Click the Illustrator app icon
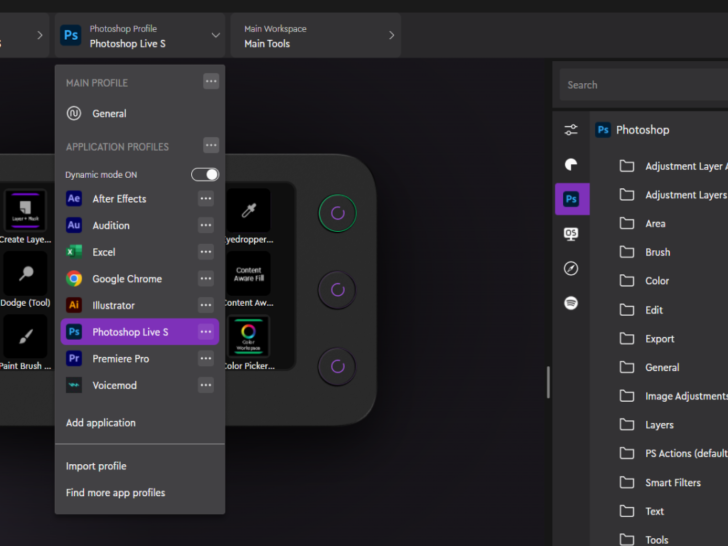The height and width of the screenshot is (546, 728). [74, 305]
